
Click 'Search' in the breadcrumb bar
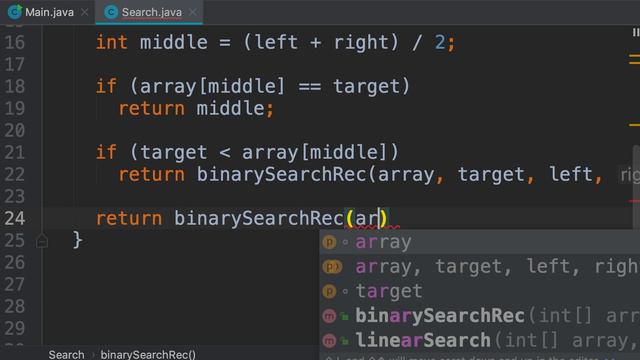[66, 354]
